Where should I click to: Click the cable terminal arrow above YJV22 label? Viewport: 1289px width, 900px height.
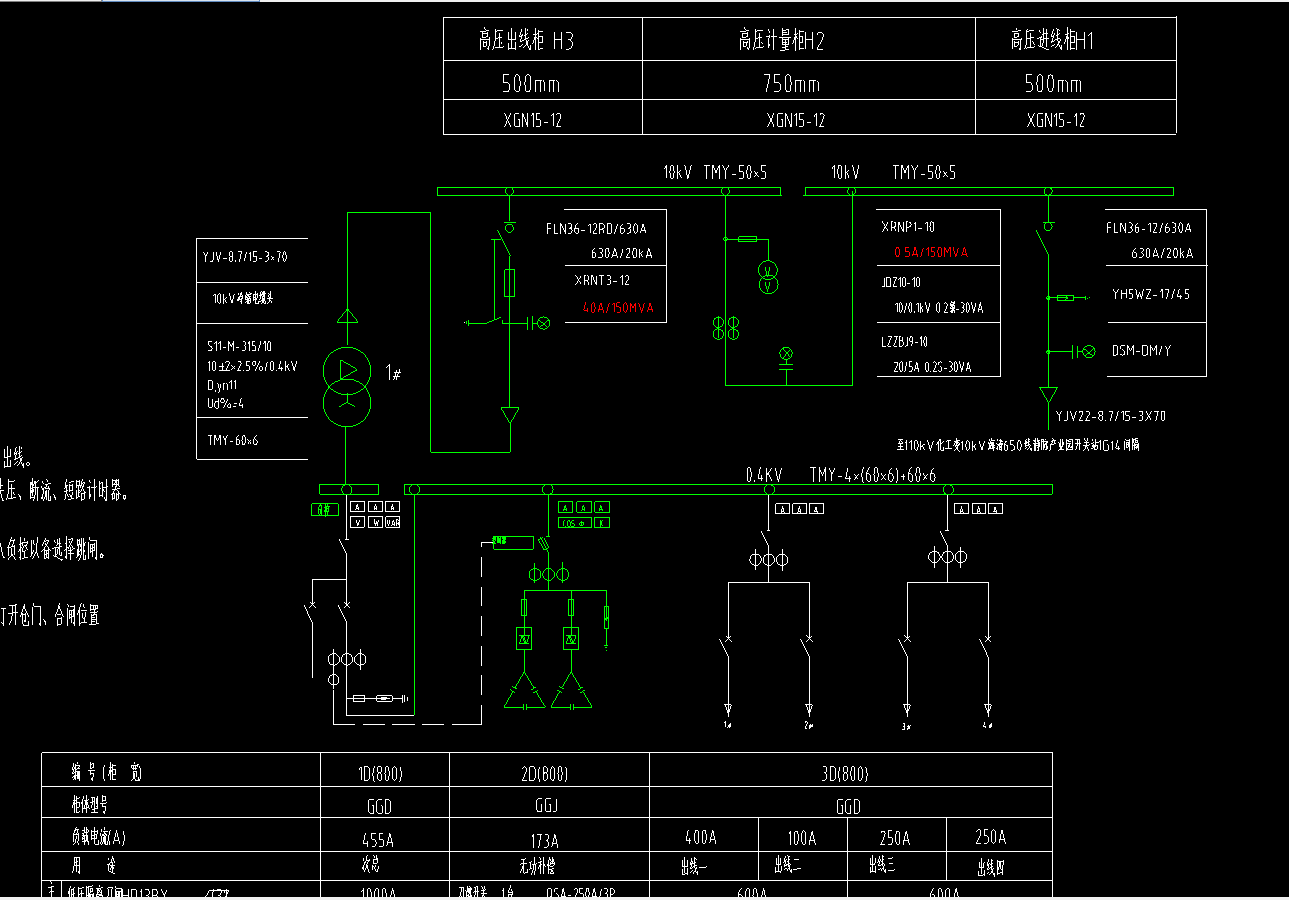pyautogui.click(x=1048, y=395)
